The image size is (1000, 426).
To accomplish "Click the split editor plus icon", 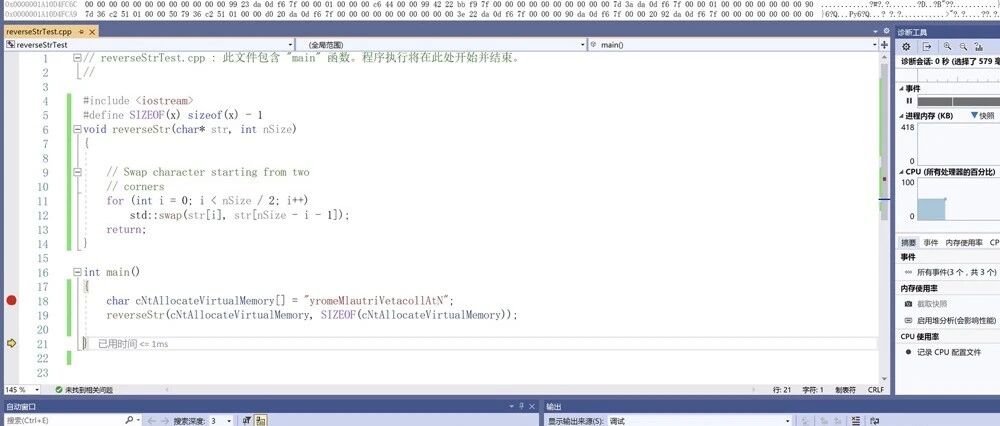I will (885, 45).
